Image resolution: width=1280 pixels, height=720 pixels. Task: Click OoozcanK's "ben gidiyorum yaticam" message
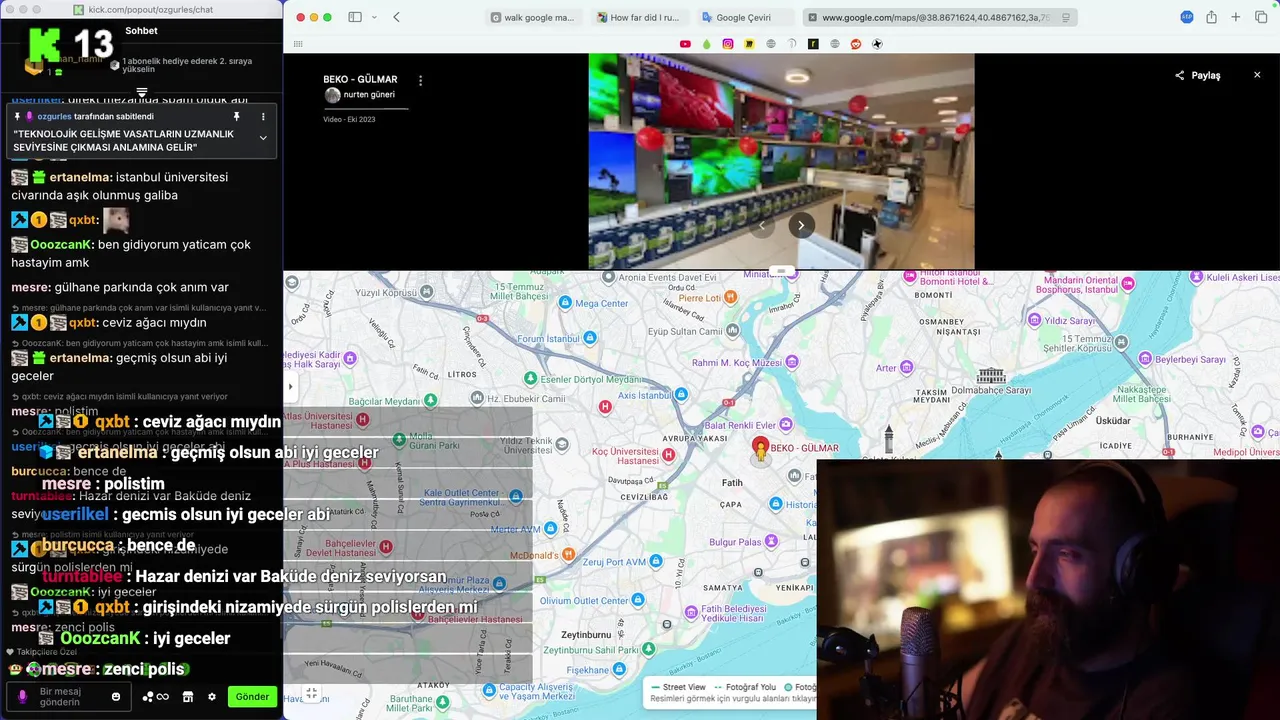[131, 253]
